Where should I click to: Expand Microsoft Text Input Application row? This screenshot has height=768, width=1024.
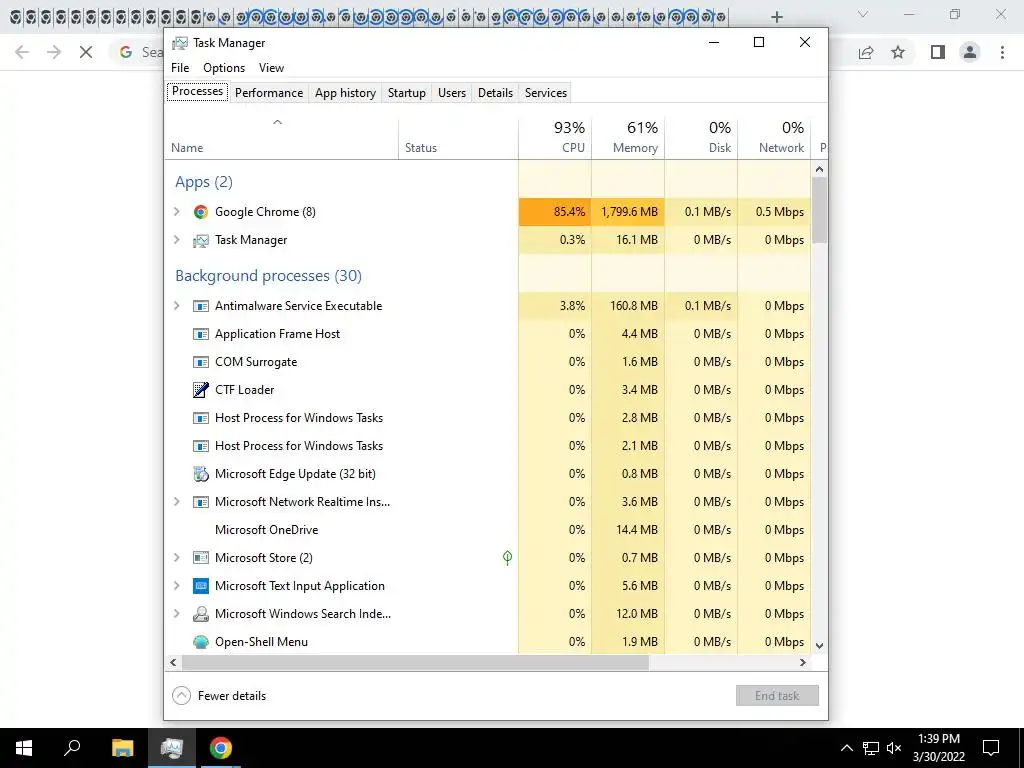[x=176, y=586]
